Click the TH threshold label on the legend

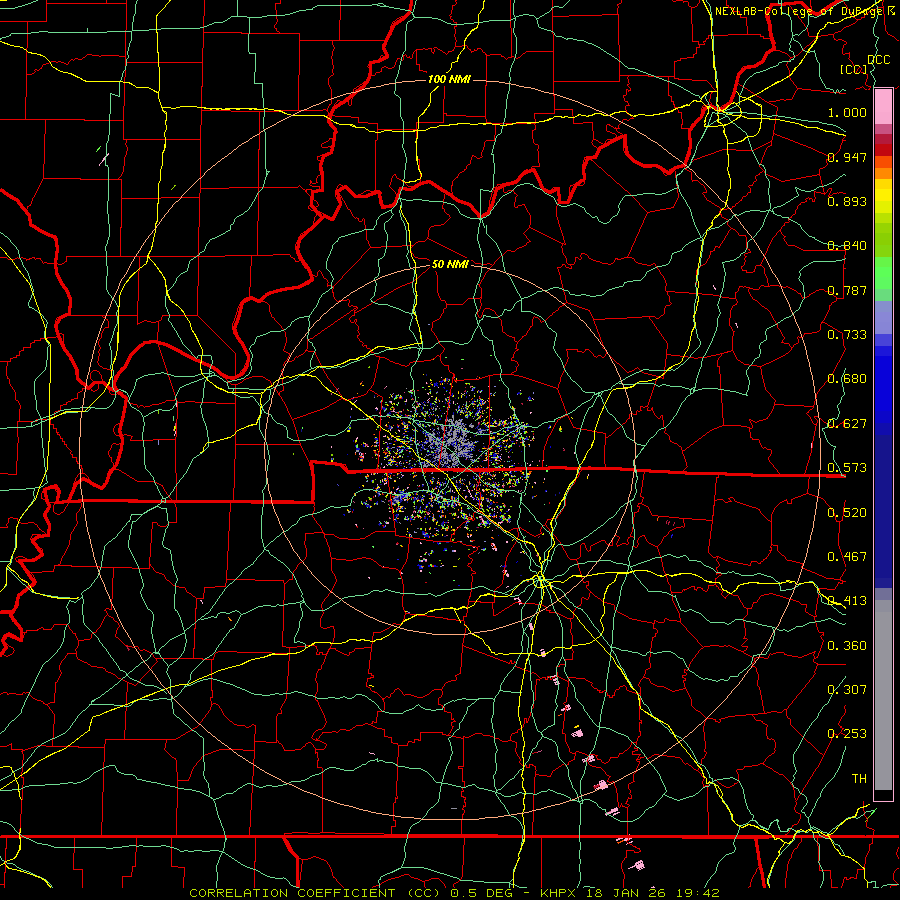click(x=859, y=779)
